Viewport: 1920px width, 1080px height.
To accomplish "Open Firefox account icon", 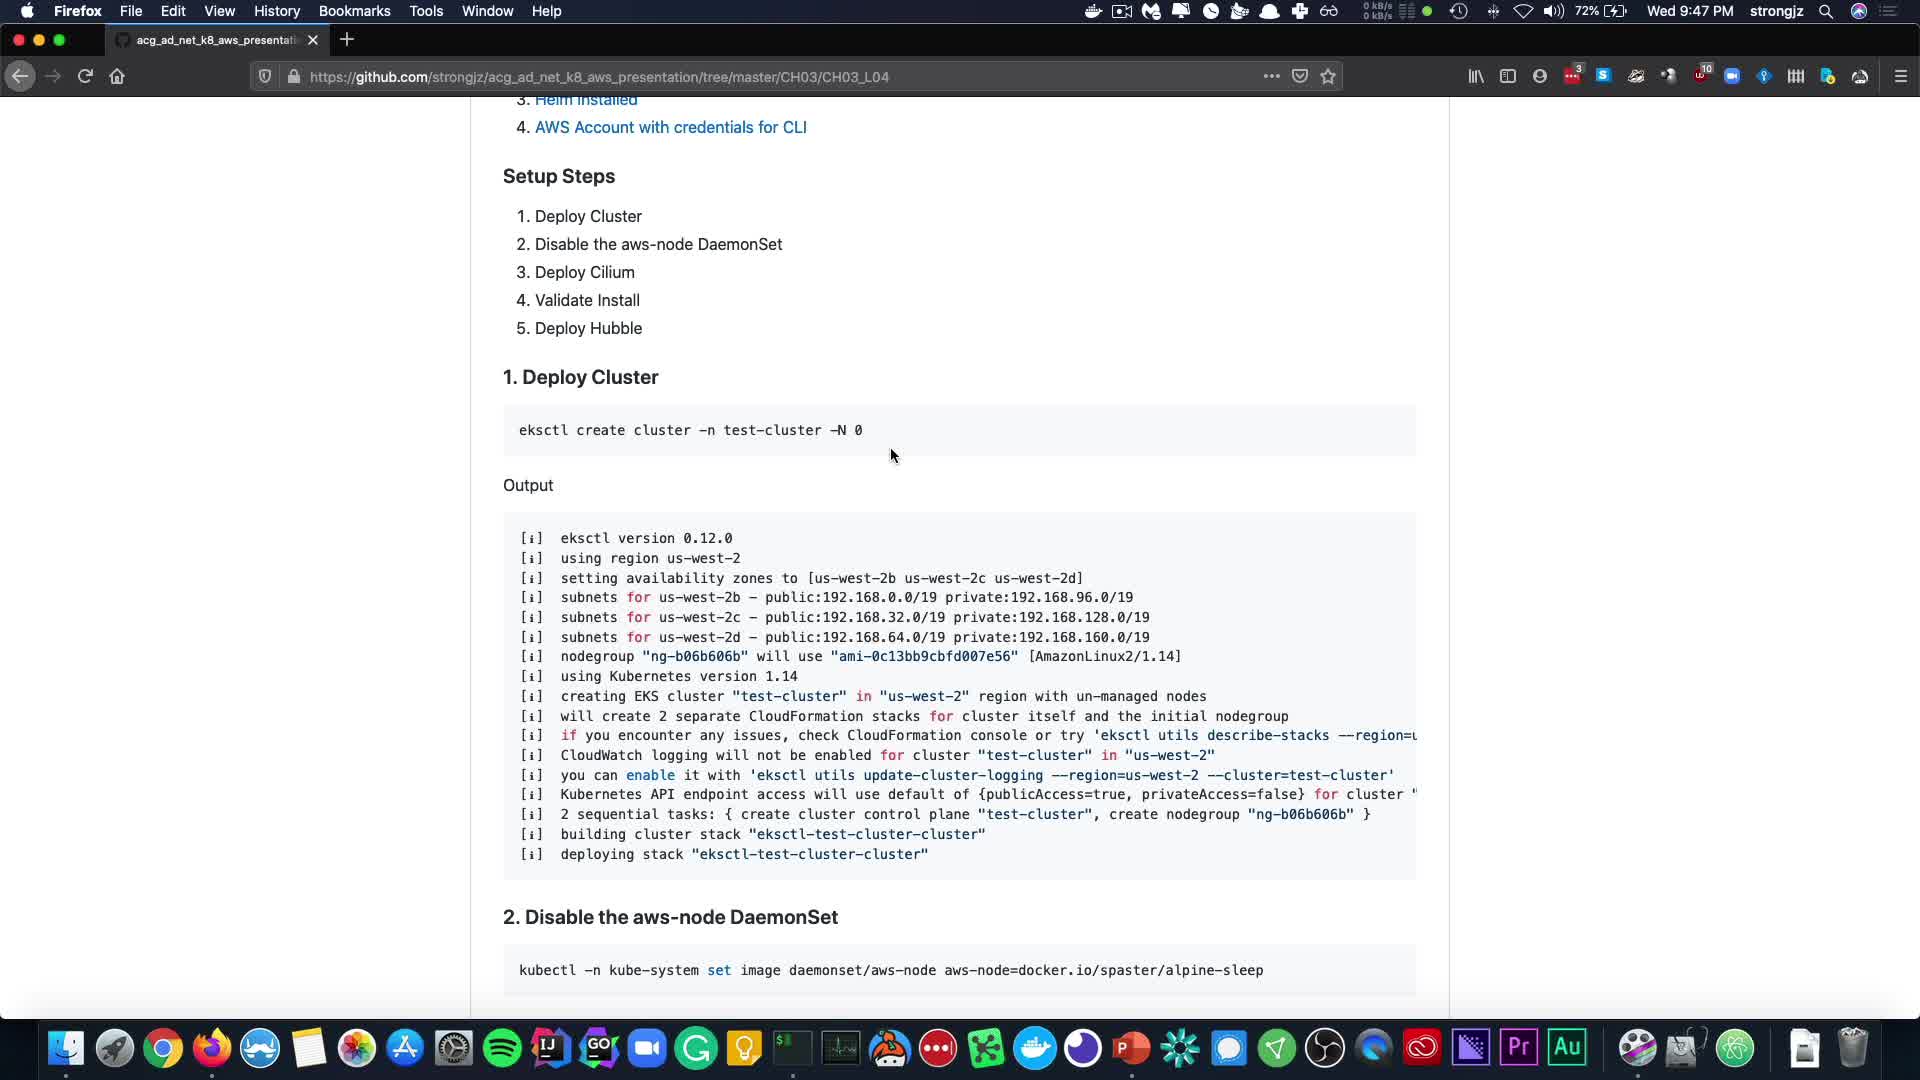I will tap(1540, 76).
